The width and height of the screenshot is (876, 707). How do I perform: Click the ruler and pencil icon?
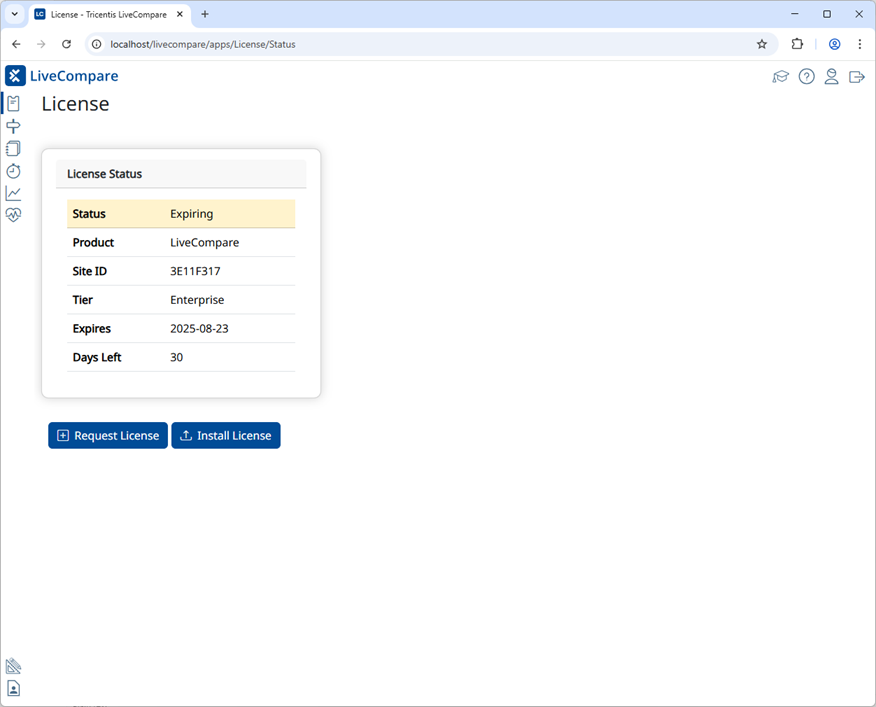[x=13, y=666]
